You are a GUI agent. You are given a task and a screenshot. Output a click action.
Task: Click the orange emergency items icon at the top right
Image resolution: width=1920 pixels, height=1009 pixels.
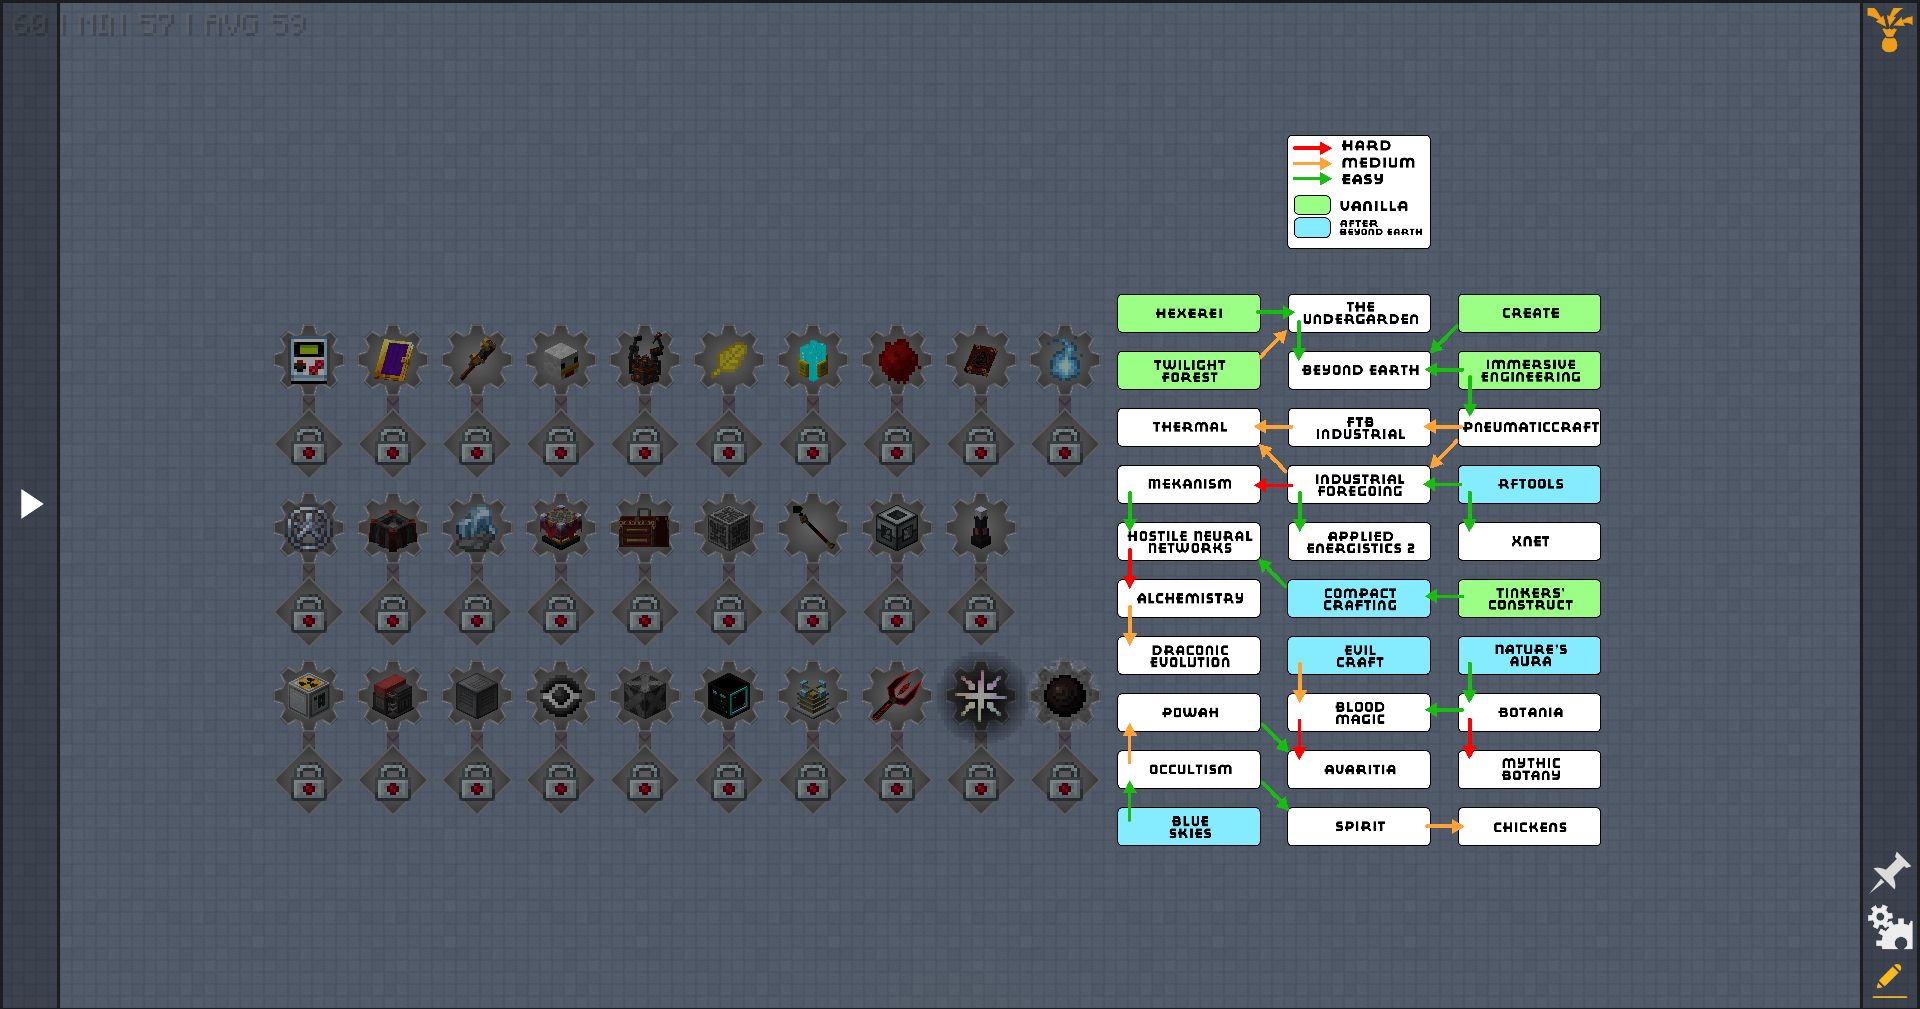1889,28
